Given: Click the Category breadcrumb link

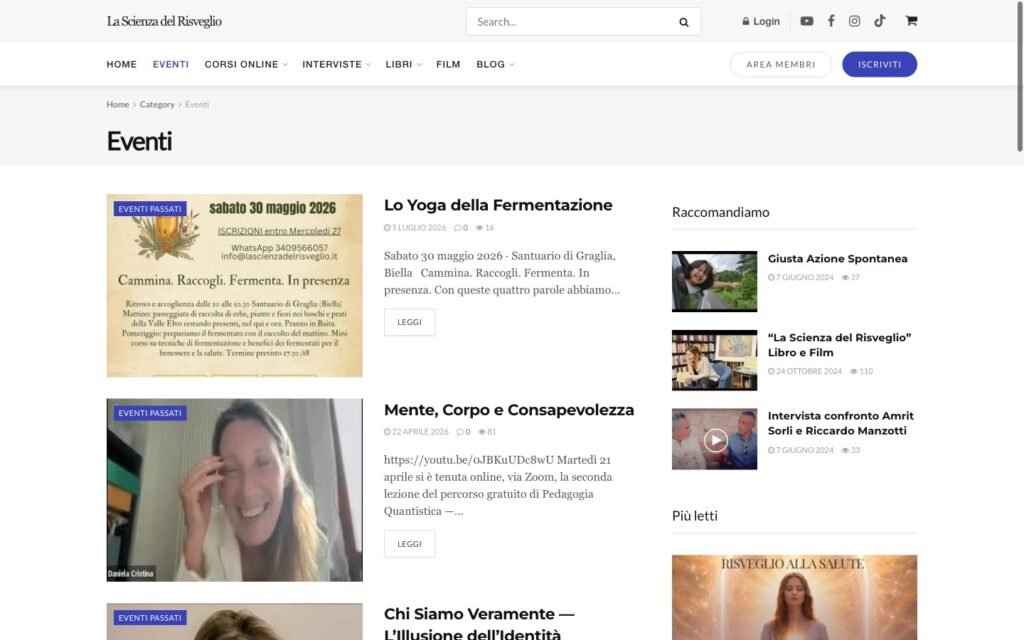Looking at the screenshot, I should (157, 104).
